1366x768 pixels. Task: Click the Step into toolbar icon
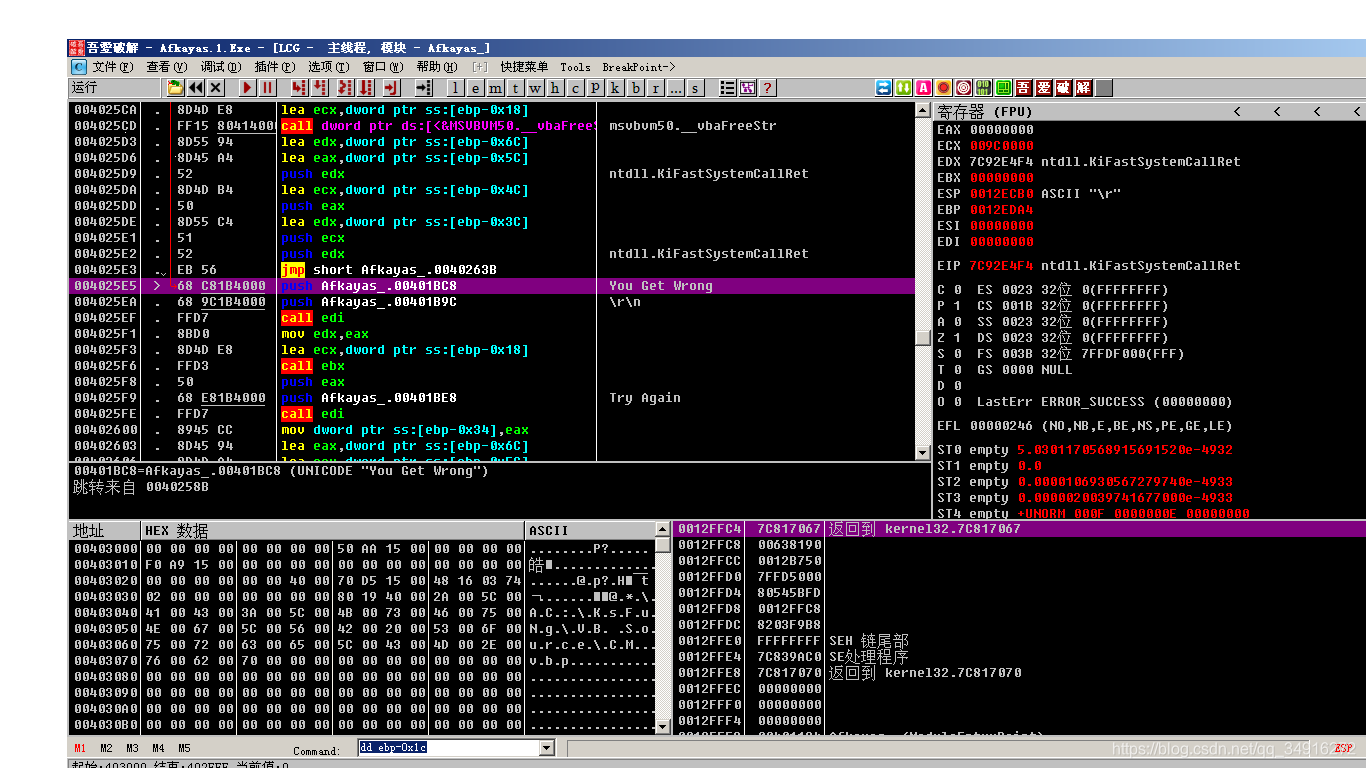click(298, 88)
